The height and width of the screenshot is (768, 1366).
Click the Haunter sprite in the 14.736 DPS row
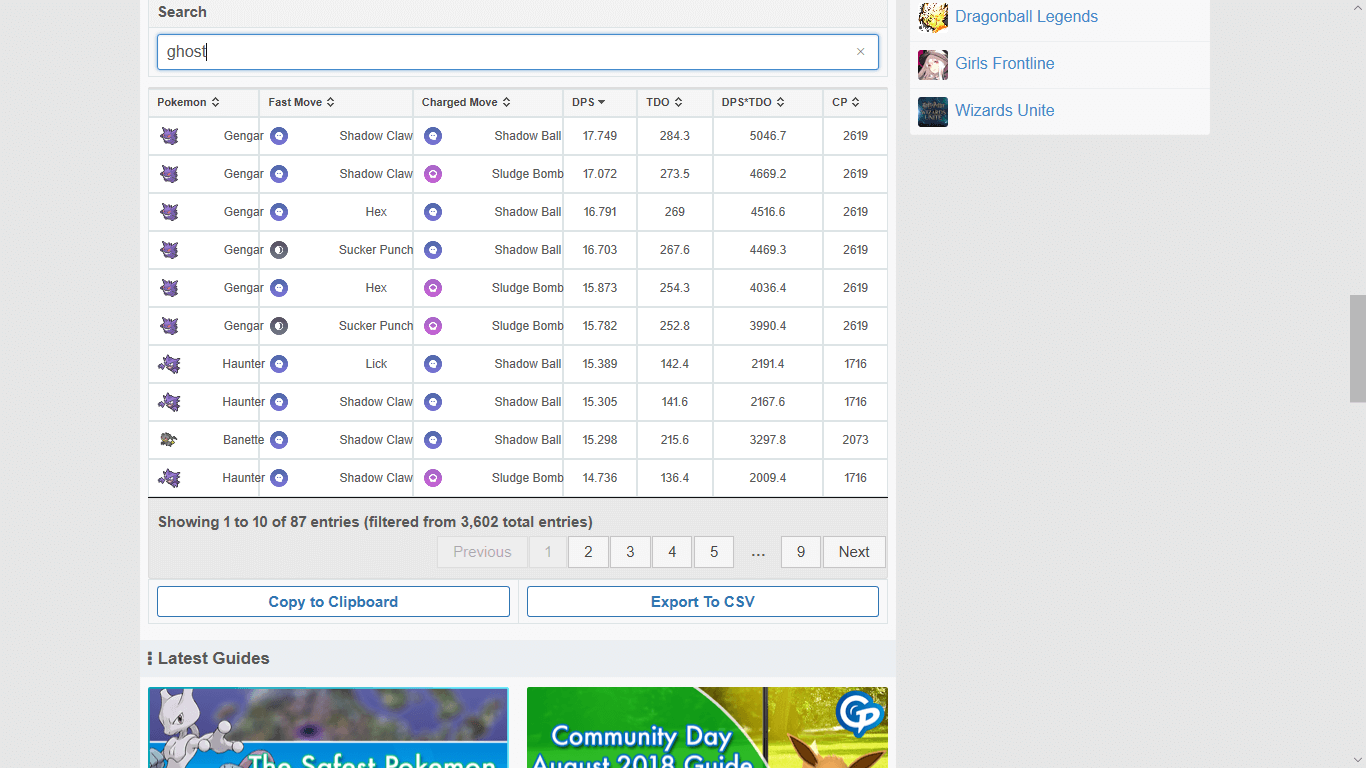(x=169, y=478)
